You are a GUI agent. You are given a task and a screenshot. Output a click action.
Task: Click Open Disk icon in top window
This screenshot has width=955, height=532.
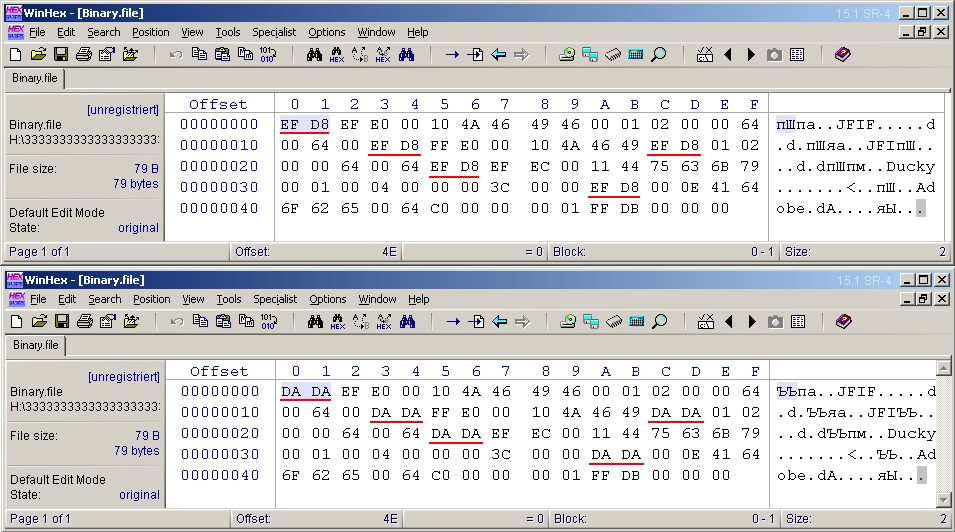567,55
